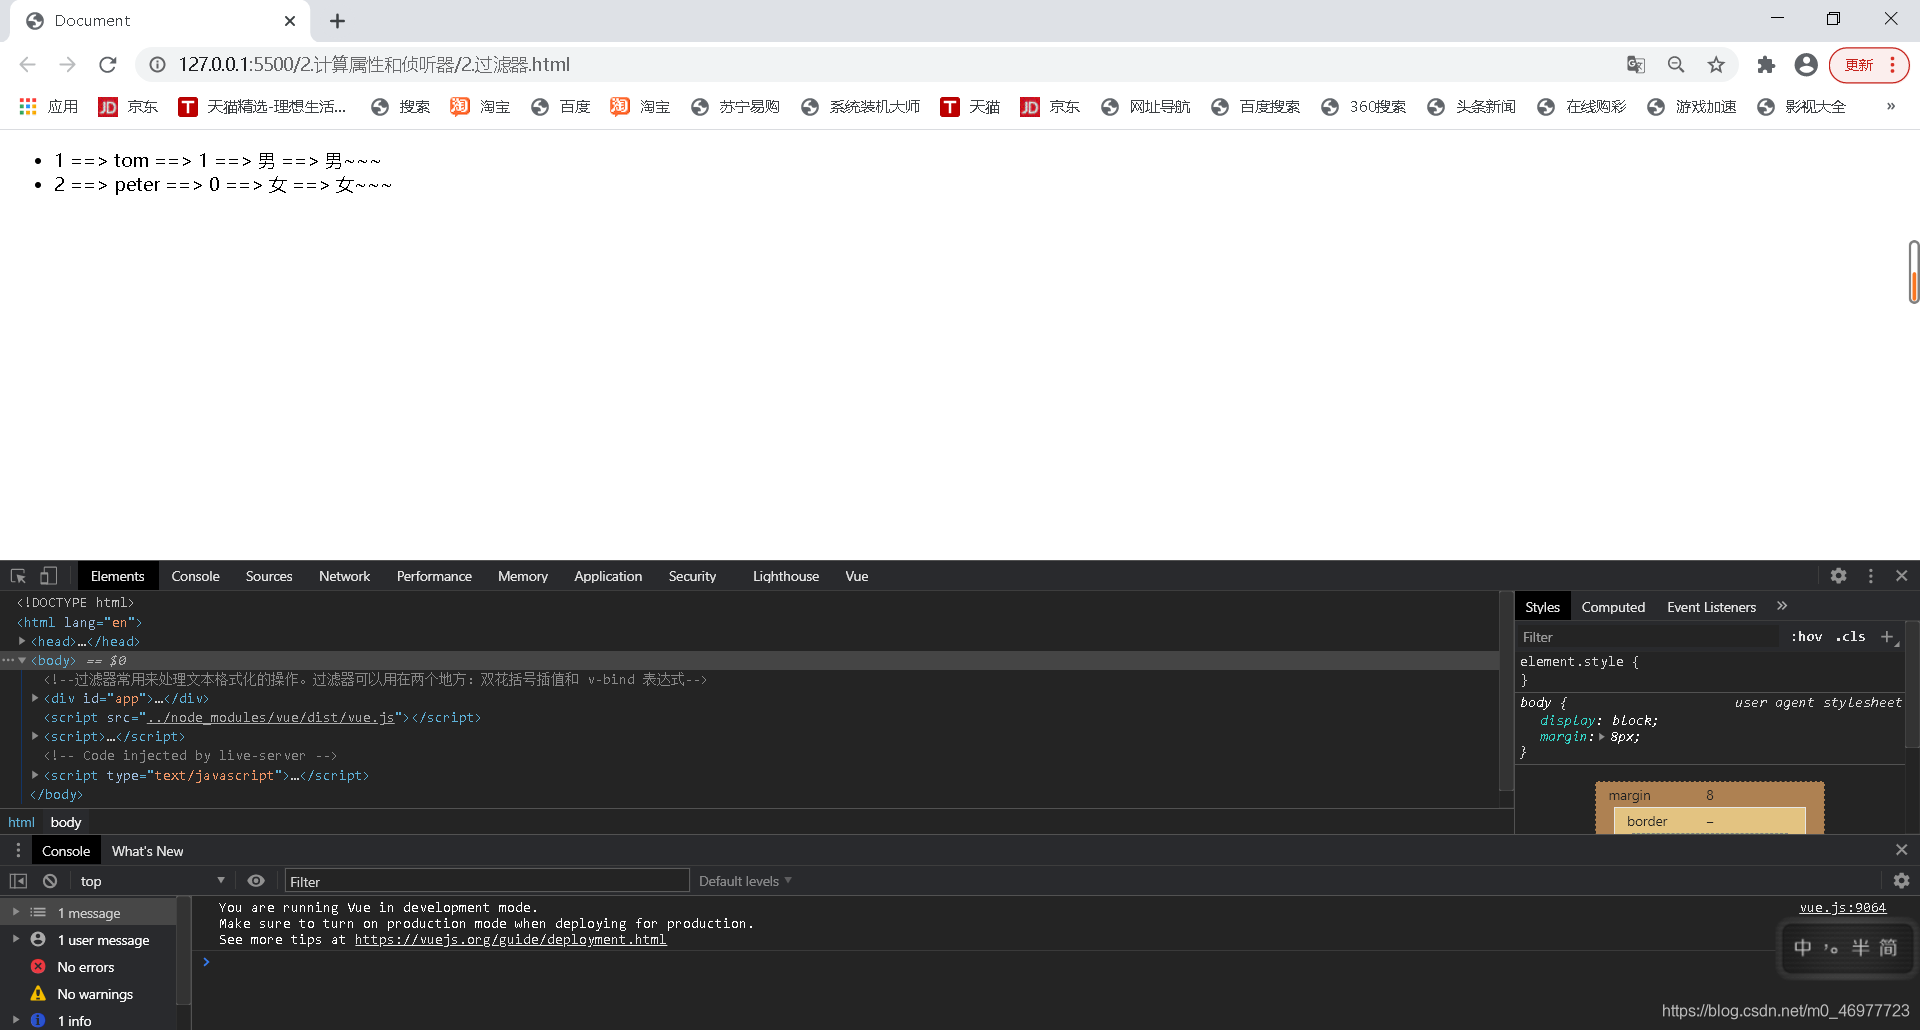Show more bookmarks with the chevron
1920x1030 pixels.
point(1891,106)
